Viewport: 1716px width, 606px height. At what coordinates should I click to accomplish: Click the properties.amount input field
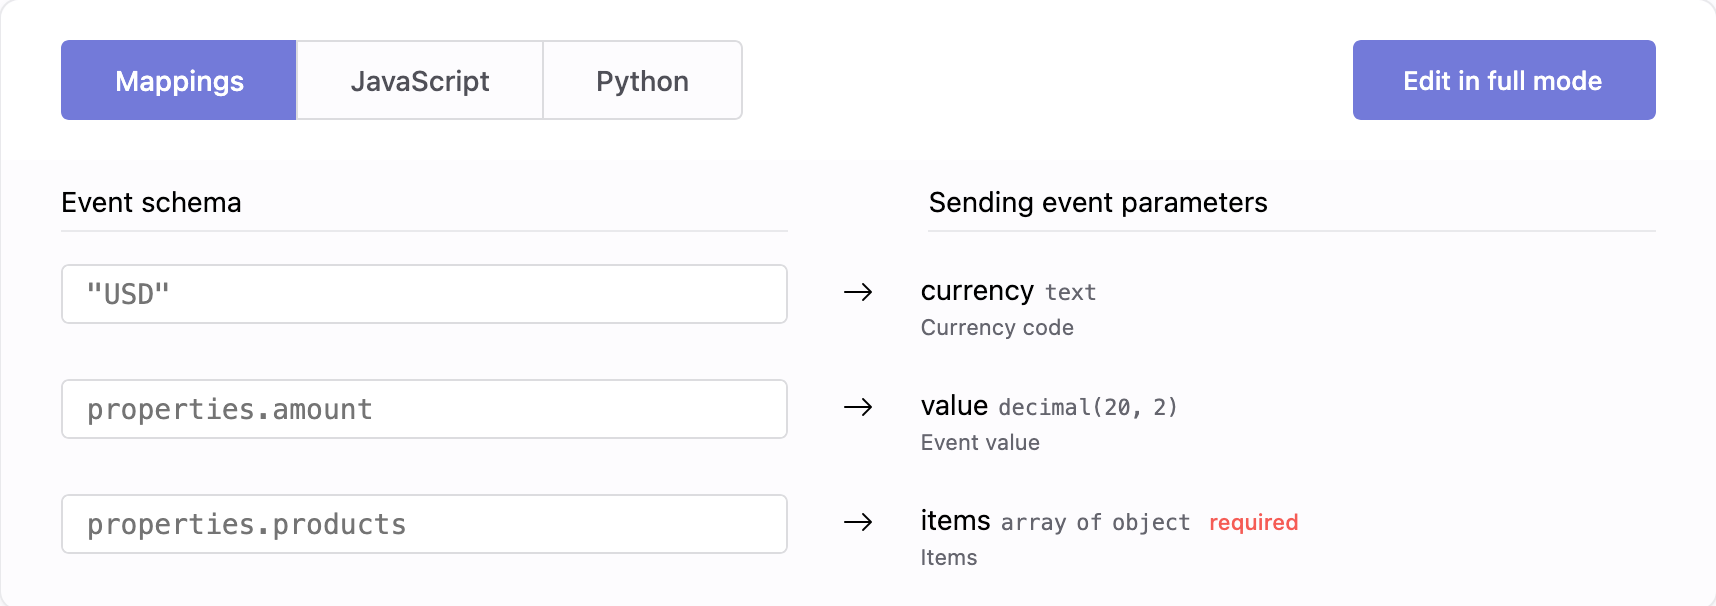(424, 408)
